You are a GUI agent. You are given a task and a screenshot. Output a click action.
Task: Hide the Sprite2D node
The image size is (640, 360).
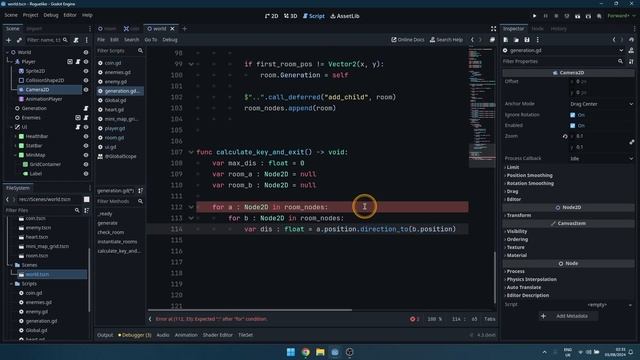click(86, 71)
